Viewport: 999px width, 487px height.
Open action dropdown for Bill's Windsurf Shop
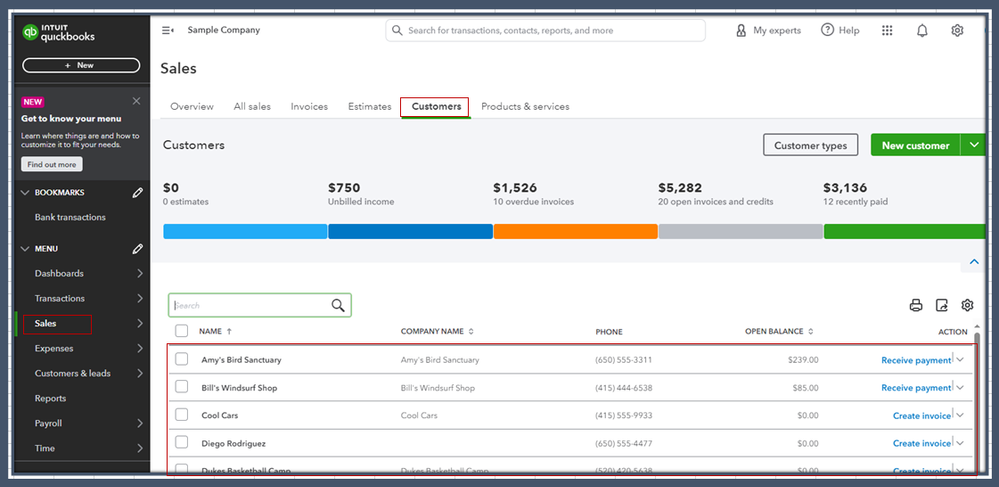point(960,387)
